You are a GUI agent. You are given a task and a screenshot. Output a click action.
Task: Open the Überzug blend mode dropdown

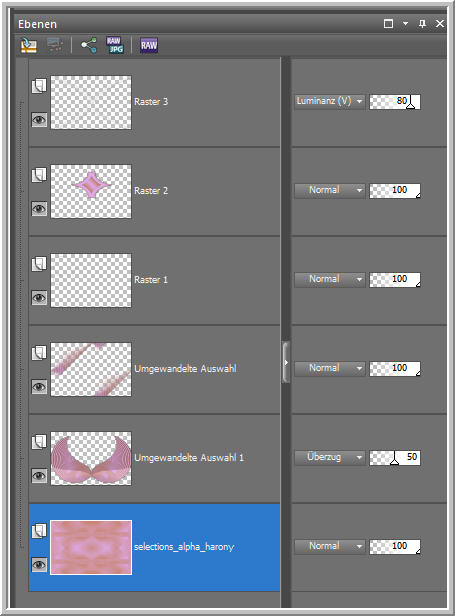[x=329, y=457]
